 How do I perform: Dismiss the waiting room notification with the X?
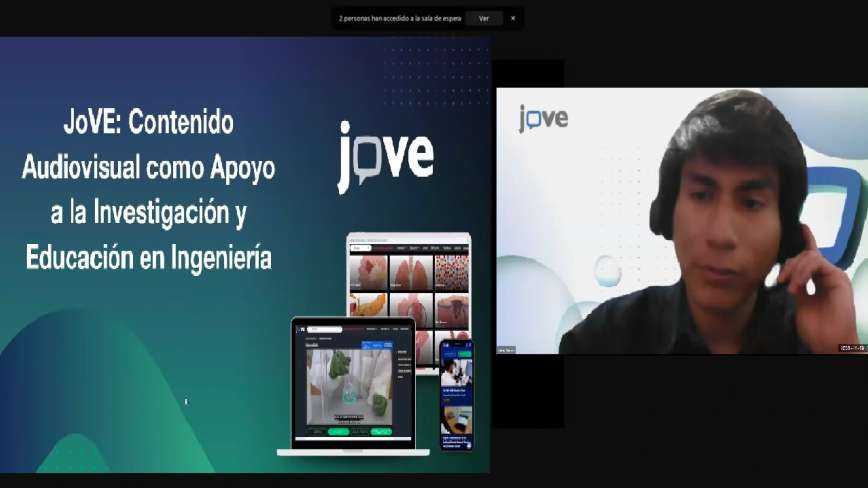[513, 18]
